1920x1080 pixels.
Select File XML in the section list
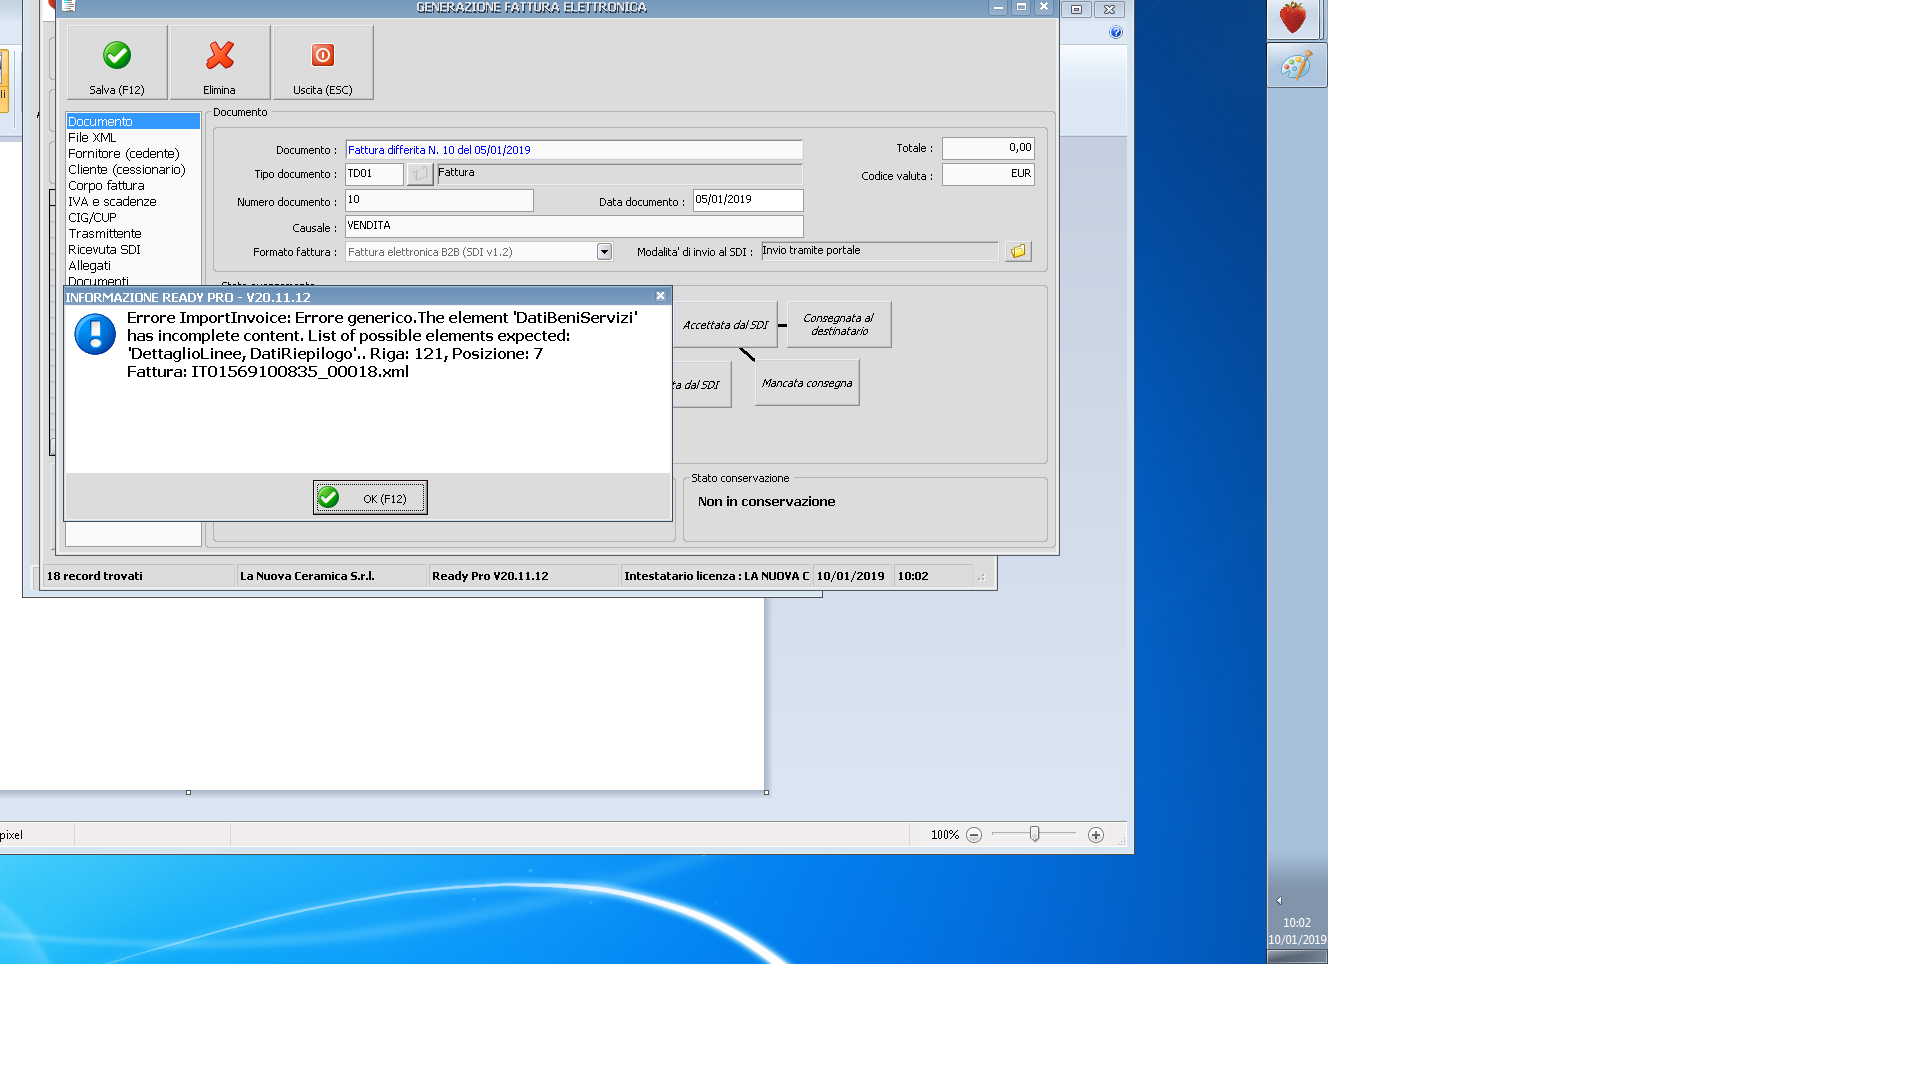pos(92,138)
